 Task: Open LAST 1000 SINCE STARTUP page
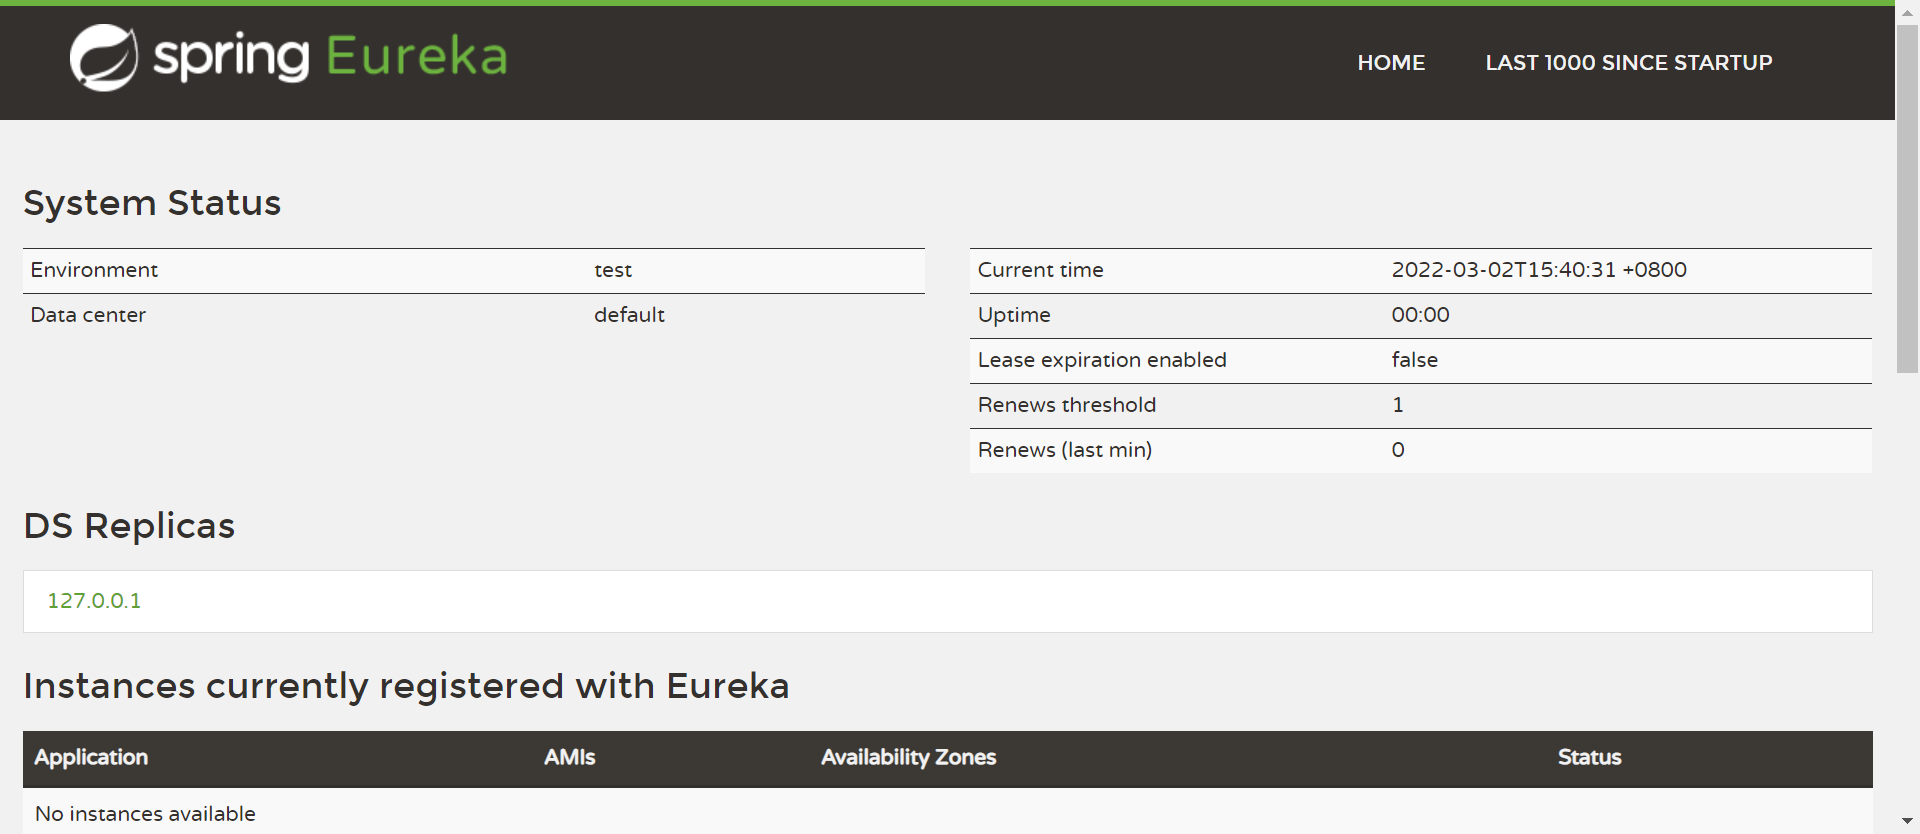[x=1628, y=63]
